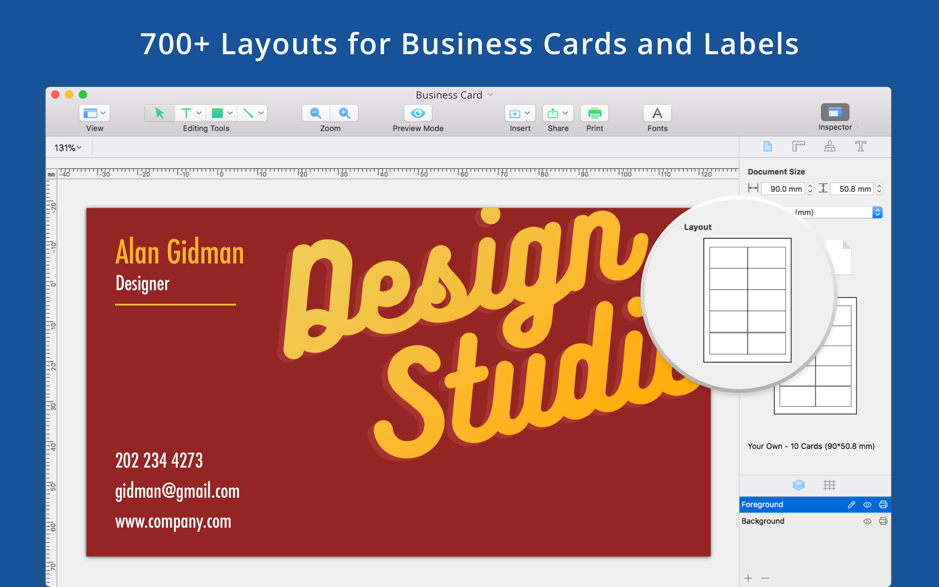939x587 pixels.
Task: Open the Fonts panel
Action: click(657, 113)
